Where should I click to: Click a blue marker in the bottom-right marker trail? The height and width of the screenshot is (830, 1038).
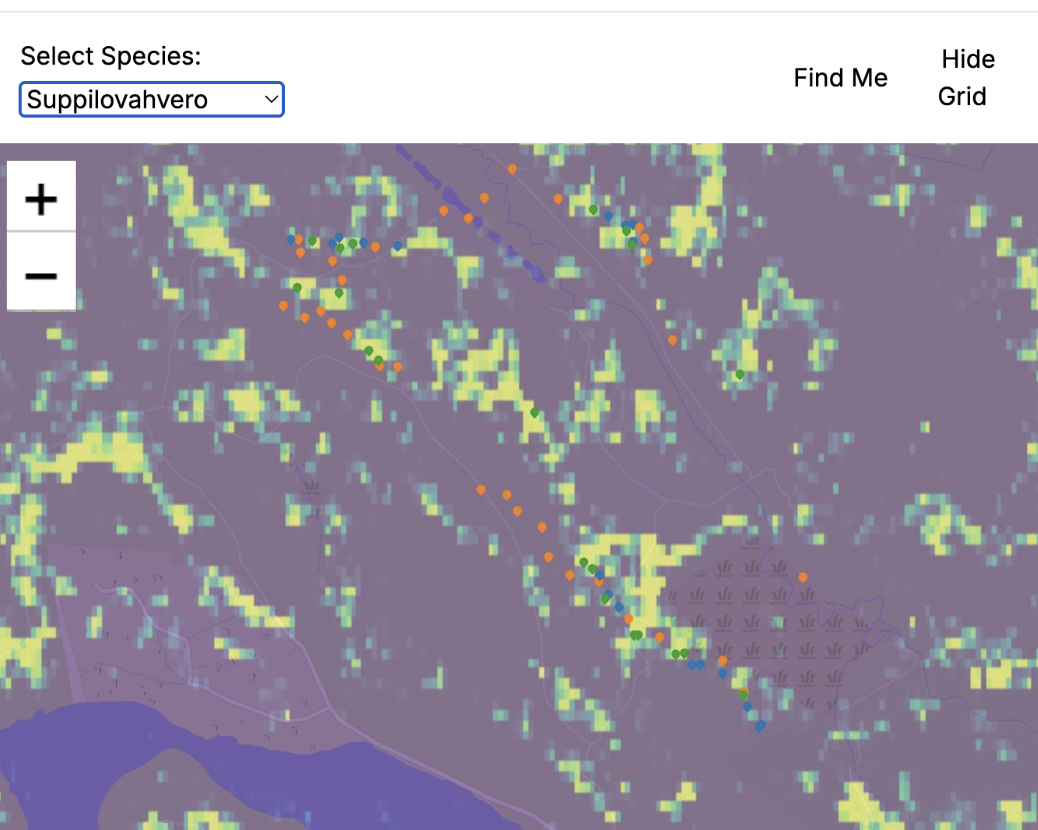(723, 672)
